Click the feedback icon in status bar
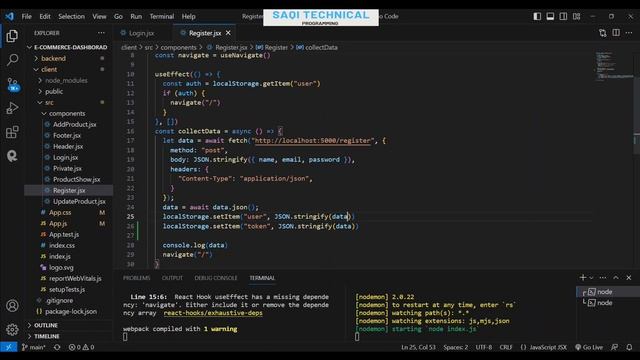The image size is (640, 360). coord(614,347)
